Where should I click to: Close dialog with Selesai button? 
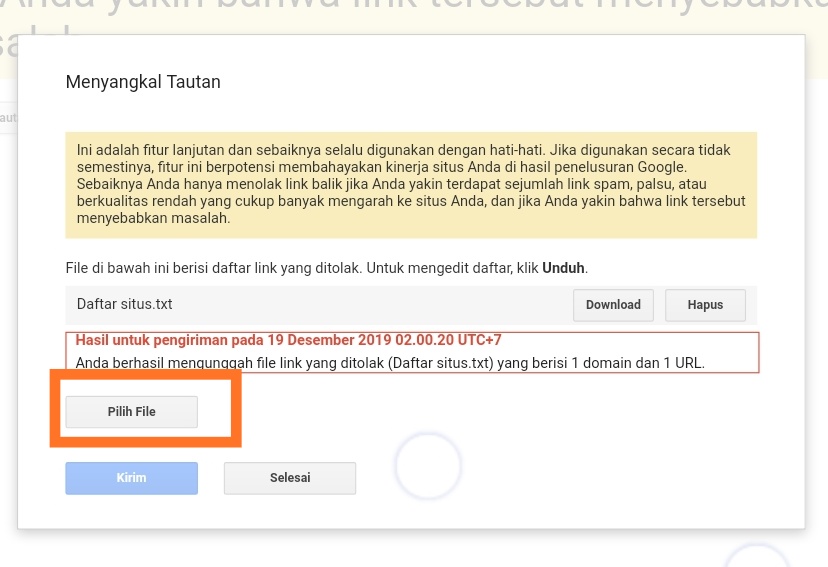coord(290,478)
